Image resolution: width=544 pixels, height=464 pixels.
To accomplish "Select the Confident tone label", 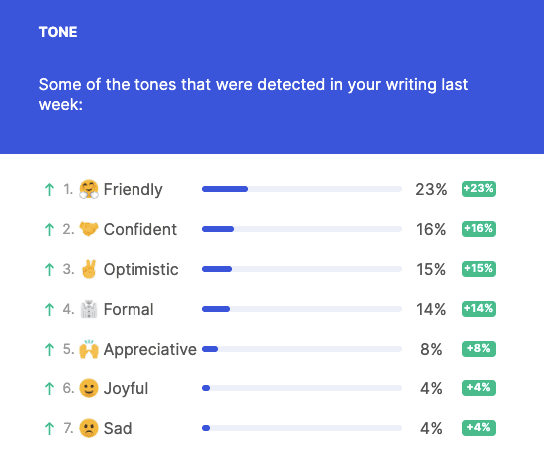I will pos(140,229).
